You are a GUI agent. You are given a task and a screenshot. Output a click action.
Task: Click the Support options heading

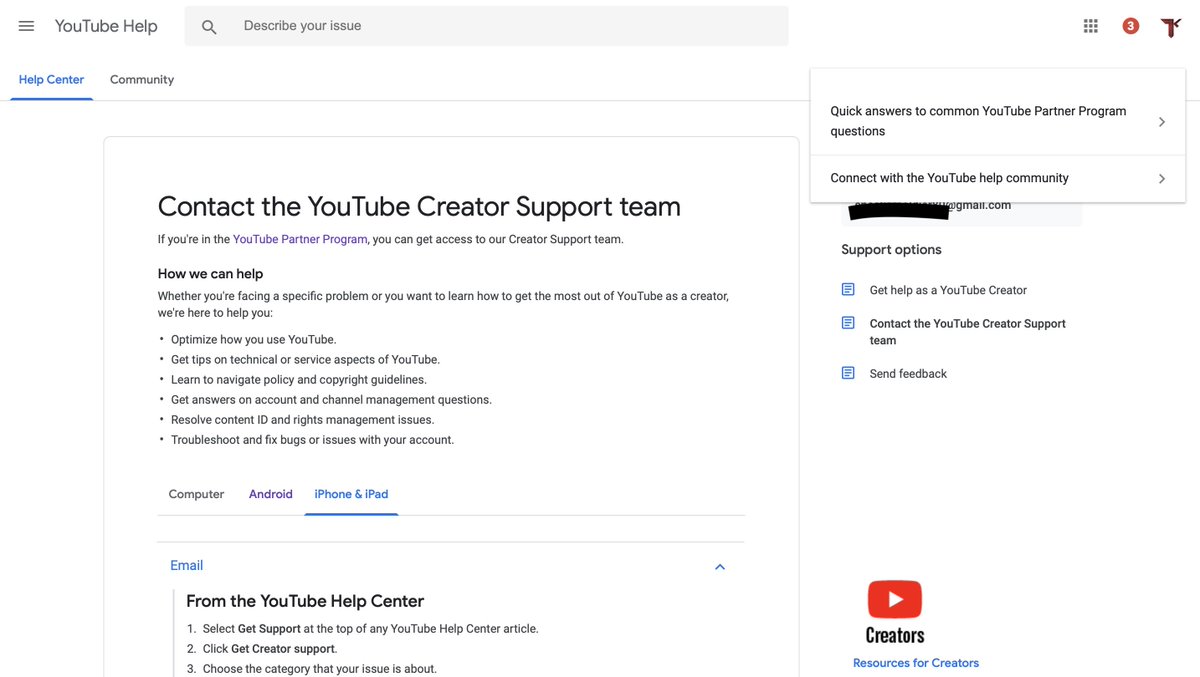(891, 250)
